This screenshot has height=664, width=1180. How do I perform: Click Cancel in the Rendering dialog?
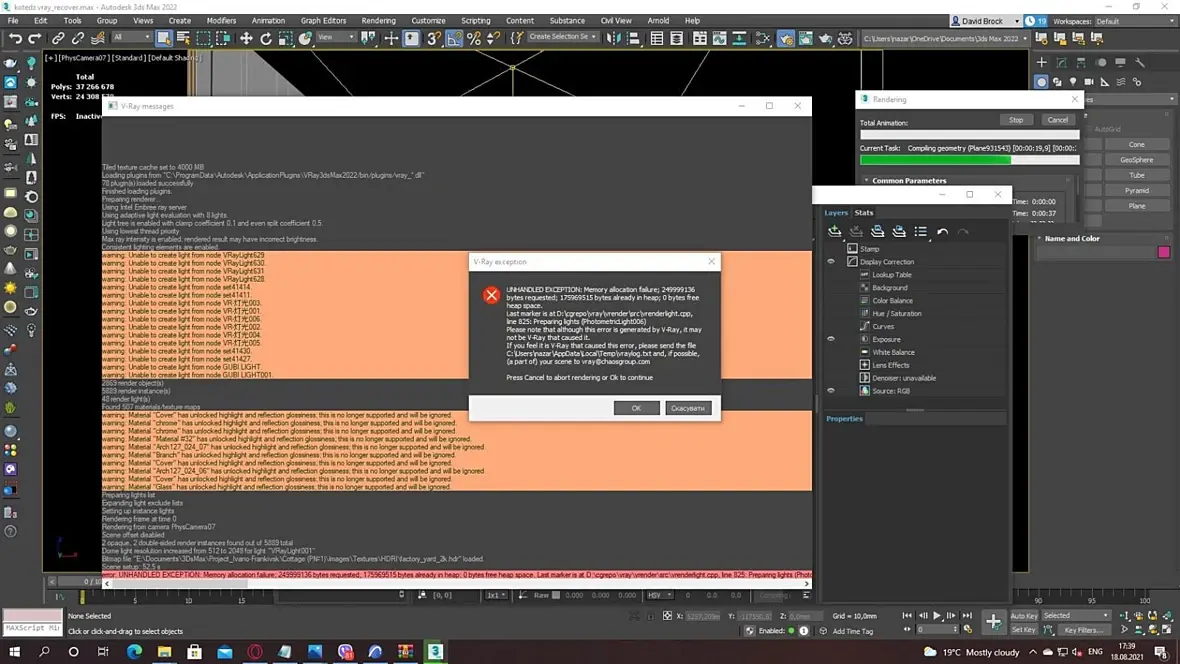(1057, 120)
